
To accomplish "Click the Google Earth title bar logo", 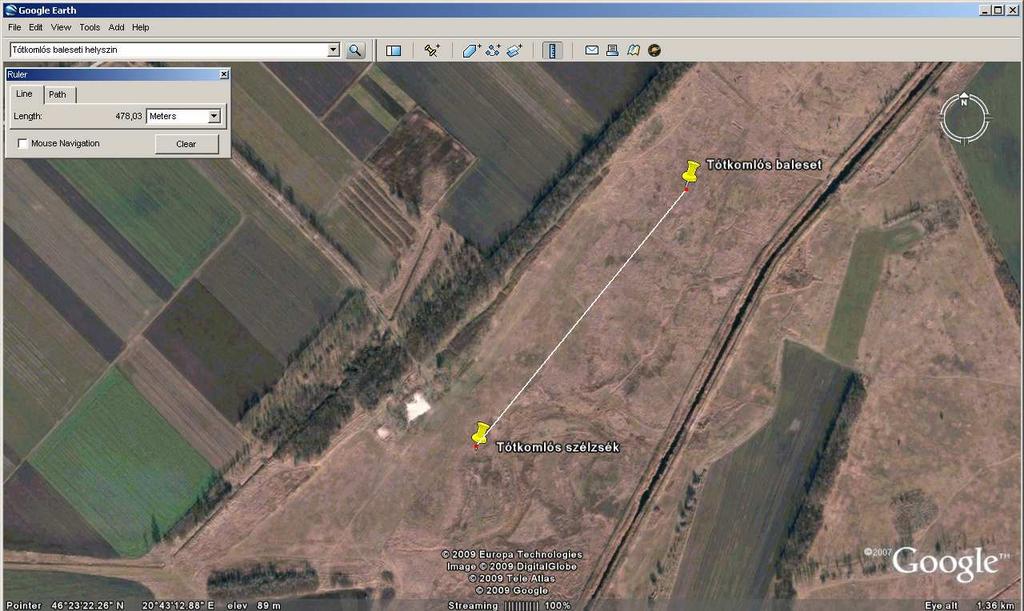I will (10, 10).
